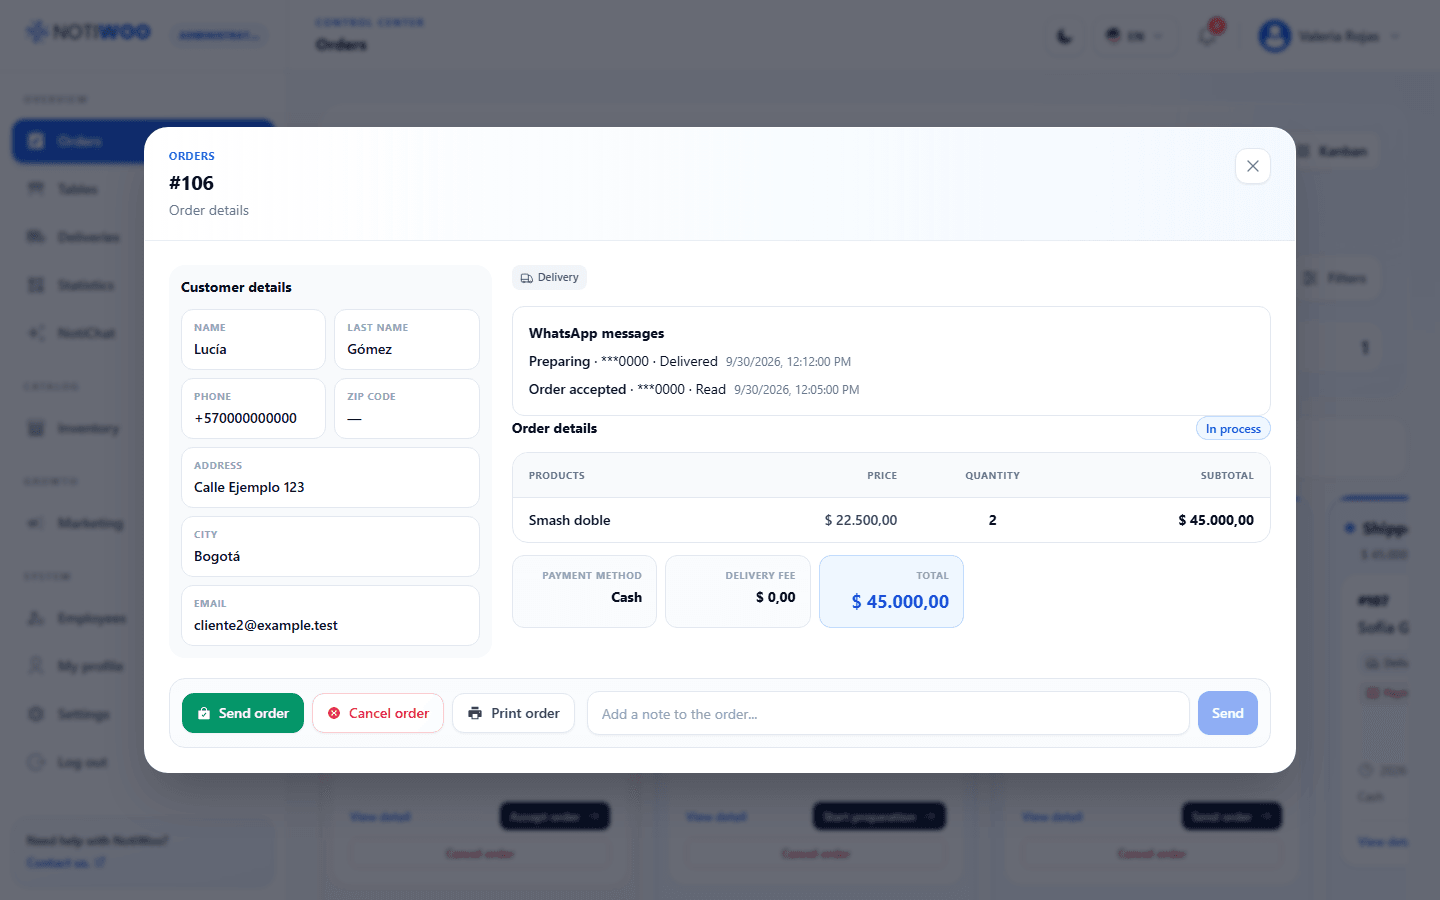Open Marketing in the sidebar
Viewport: 1440px width, 900px height.
click(78, 523)
